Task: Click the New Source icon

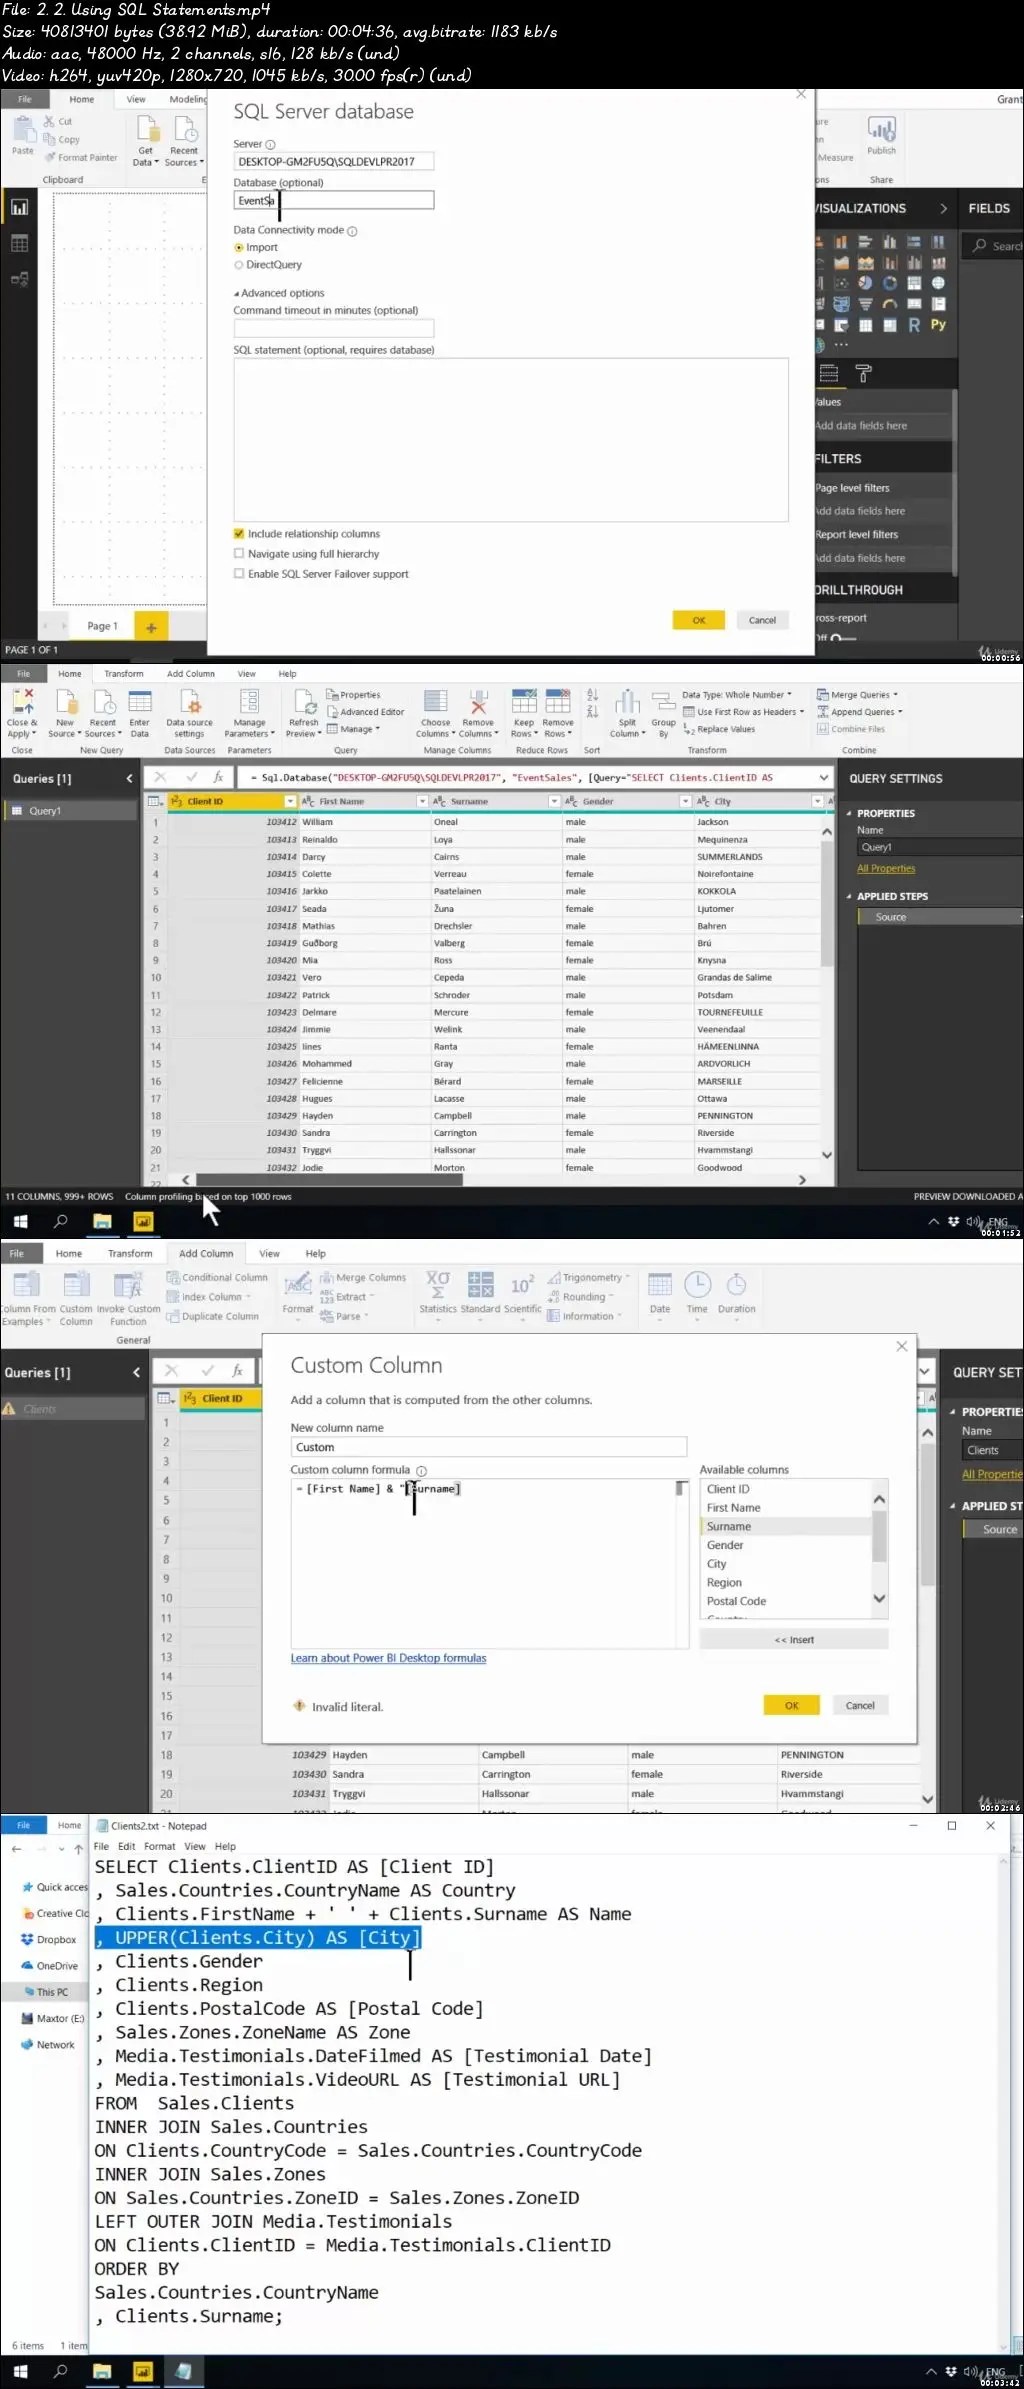Action: click(x=65, y=701)
